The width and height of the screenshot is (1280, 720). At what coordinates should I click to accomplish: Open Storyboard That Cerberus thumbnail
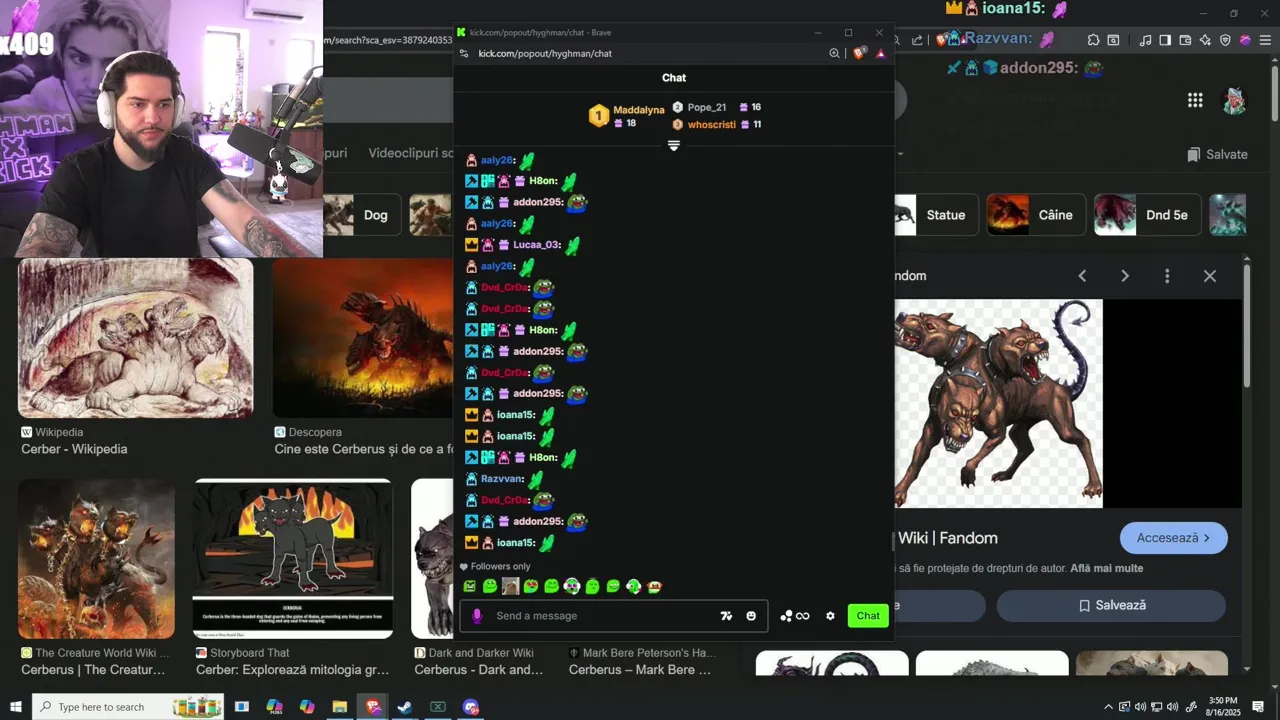point(293,558)
